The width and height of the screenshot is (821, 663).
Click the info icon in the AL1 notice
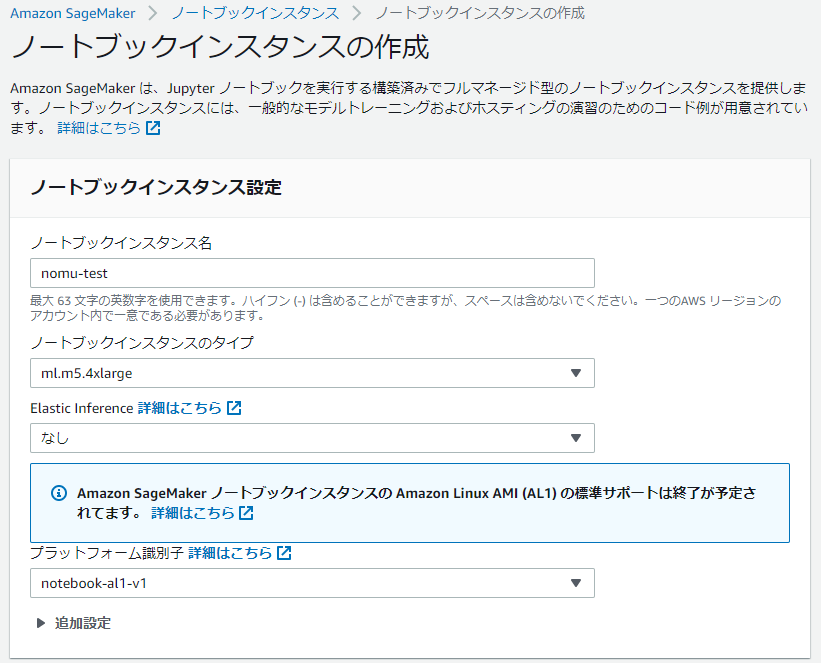59,493
